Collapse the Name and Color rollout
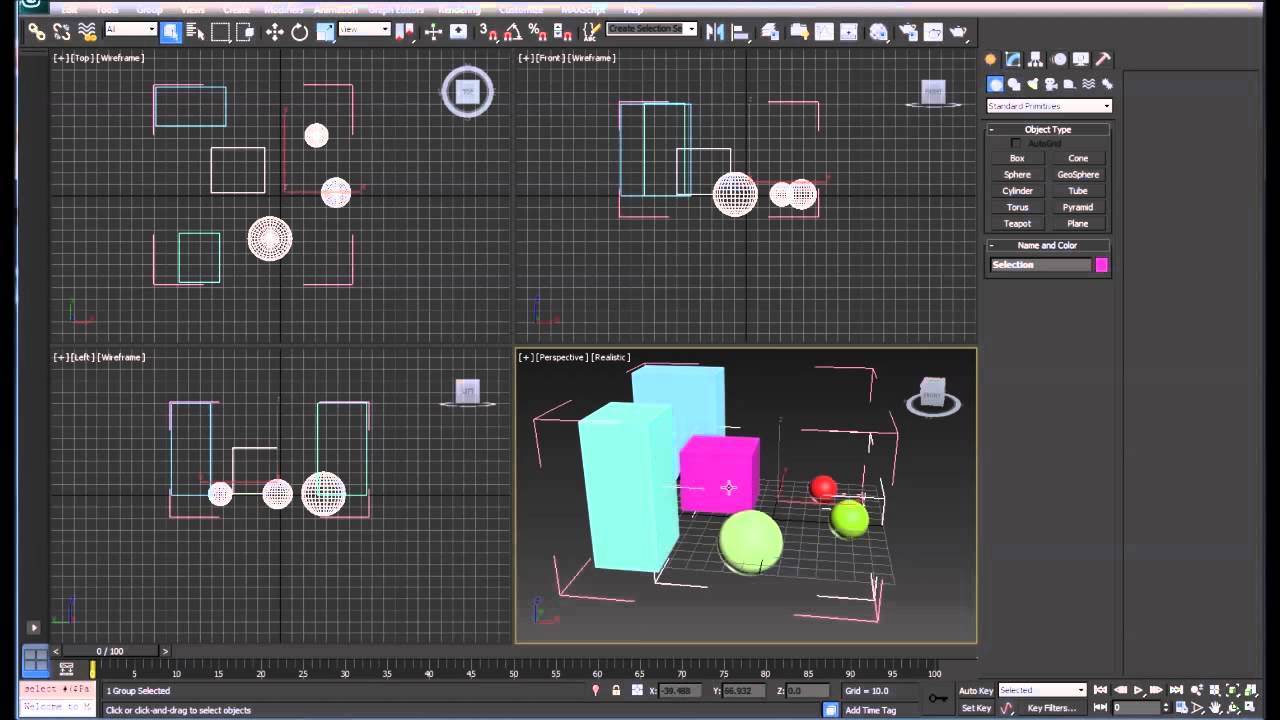This screenshot has width=1280, height=720. (1048, 245)
